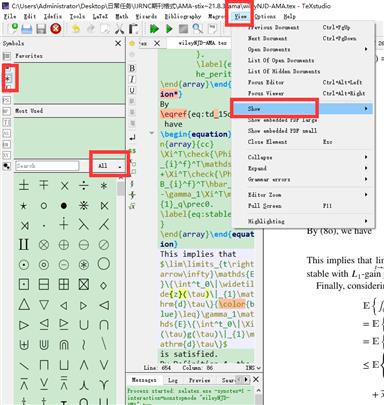Click the Bold B icon beside the editor
The height and width of the screenshot is (405, 384).
point(132,68)
